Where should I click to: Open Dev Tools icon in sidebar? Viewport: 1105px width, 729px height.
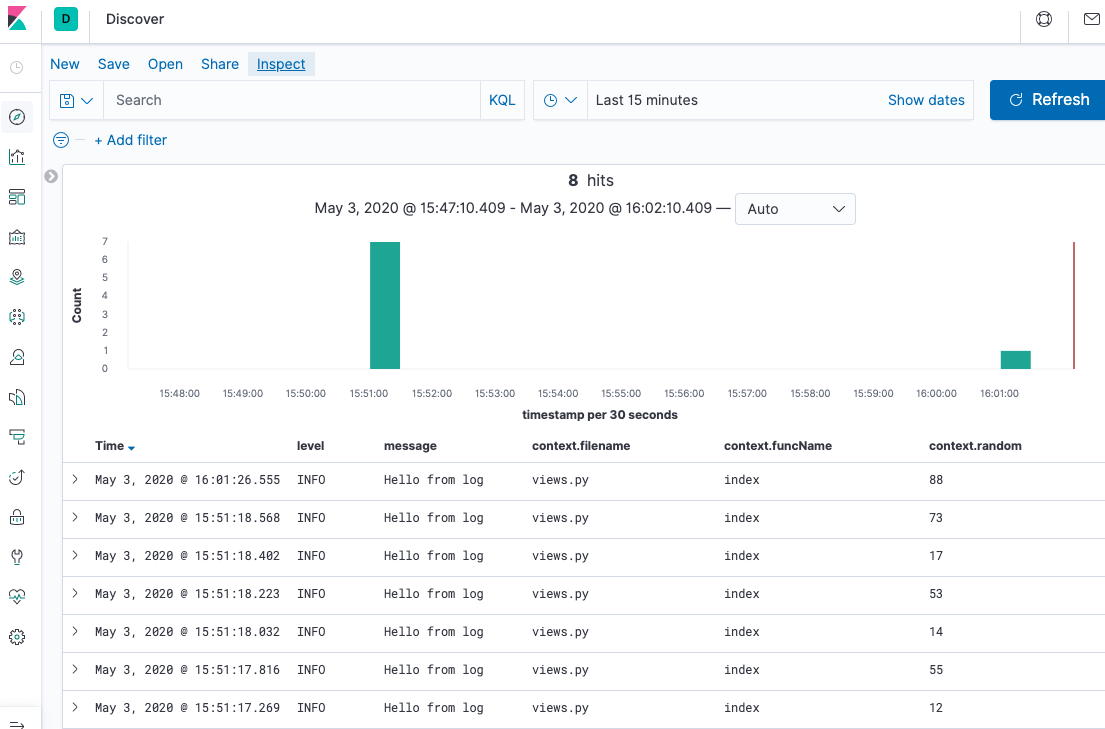(x=17, y=557)
